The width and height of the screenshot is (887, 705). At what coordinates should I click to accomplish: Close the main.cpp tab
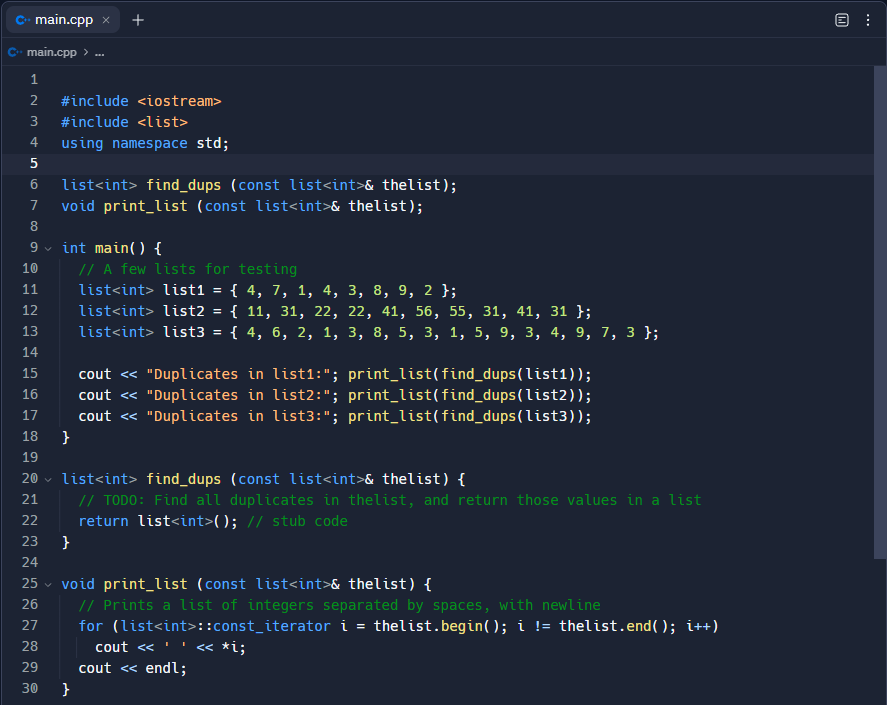coord(105,18)
